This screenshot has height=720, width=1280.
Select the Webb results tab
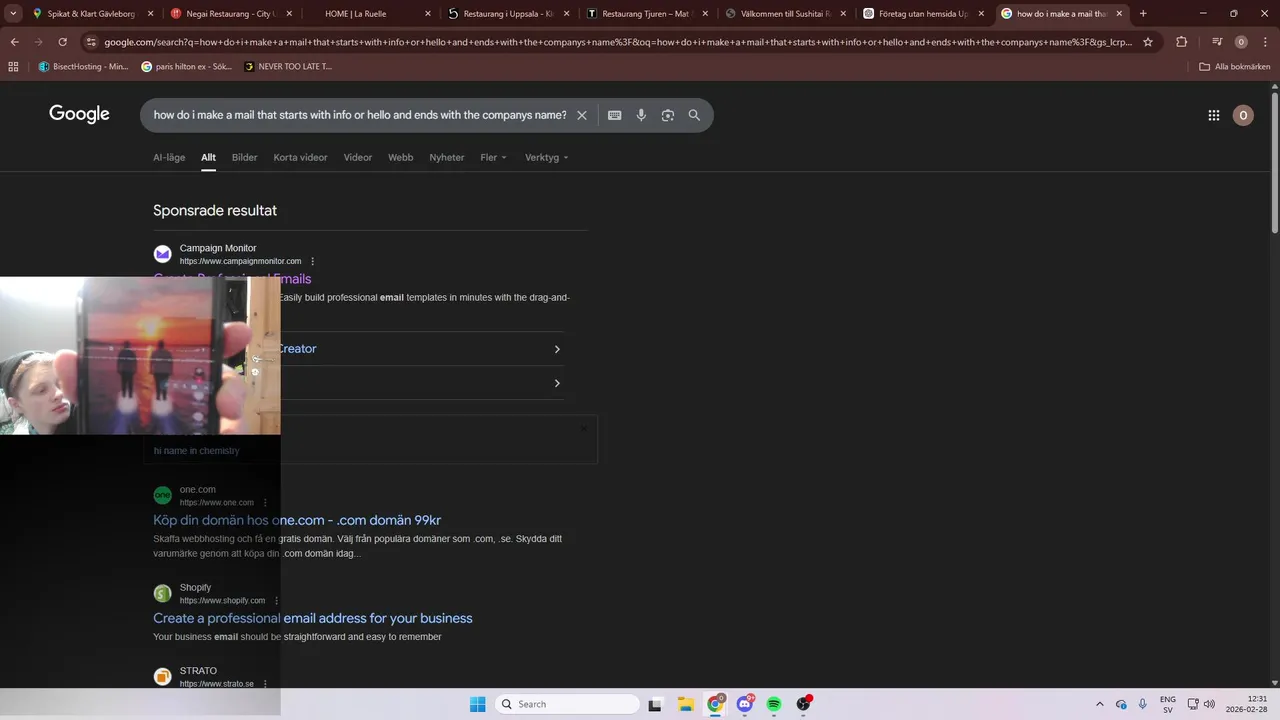pyautogui.click(x=400, y=157)
